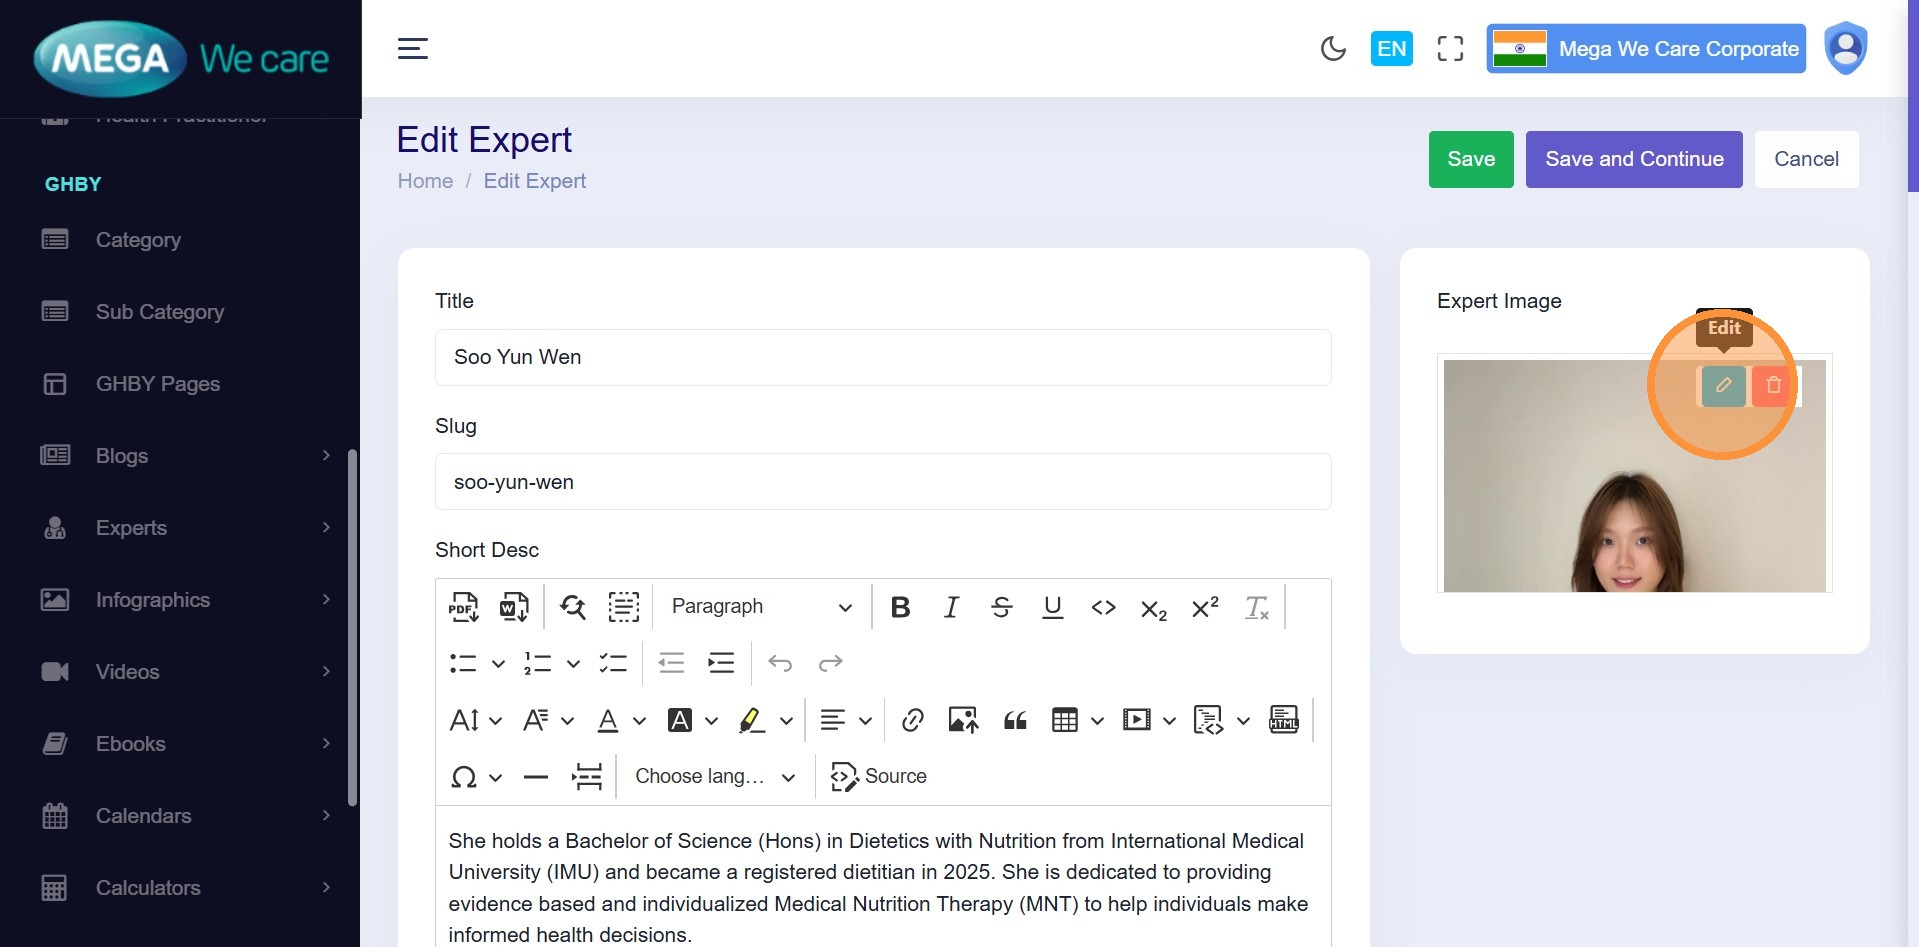
Task: Click the Export to PDF toolbar icon
Action: 463,607
